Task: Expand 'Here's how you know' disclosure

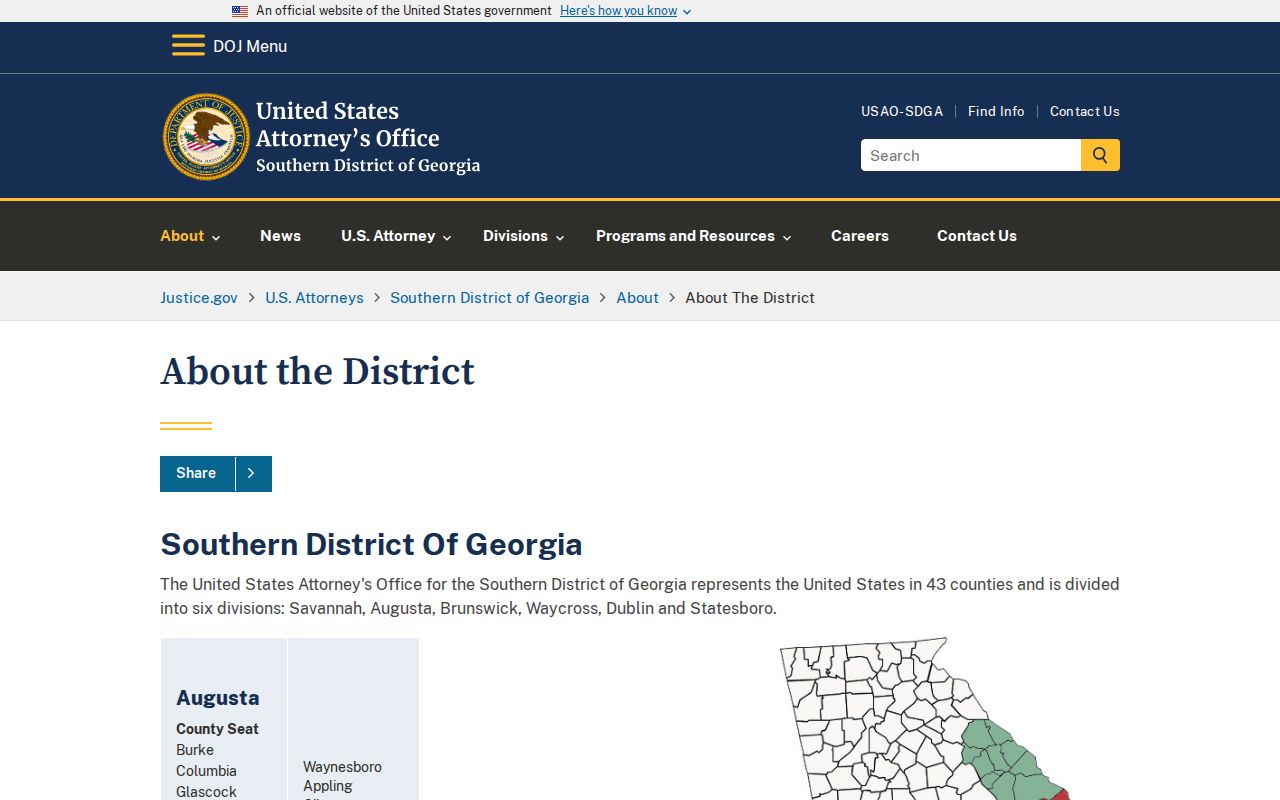Action: coord(625,11)
